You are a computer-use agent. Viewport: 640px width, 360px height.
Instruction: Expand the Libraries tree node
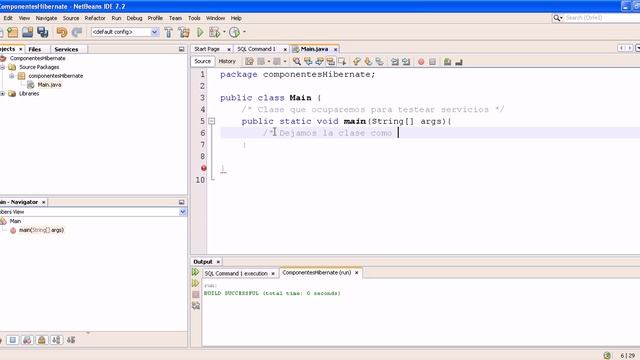(2, 93)
